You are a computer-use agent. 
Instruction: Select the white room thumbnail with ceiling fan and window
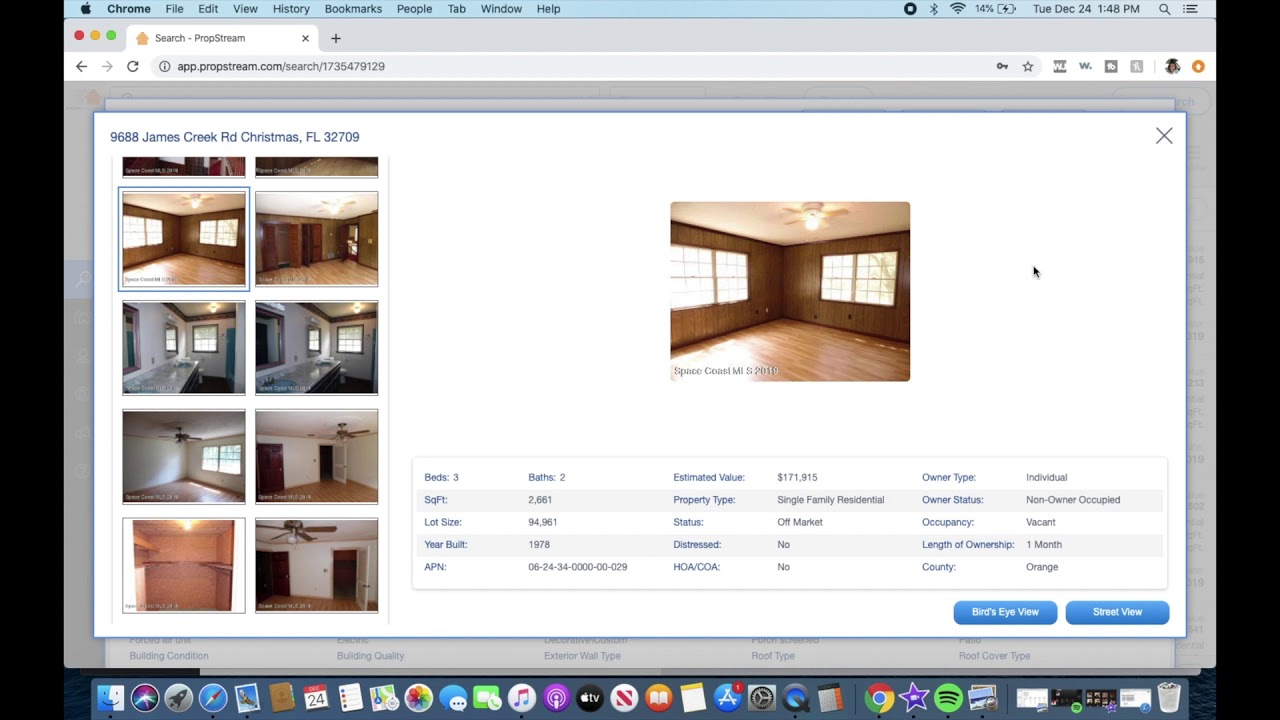(x=184, y=456)
